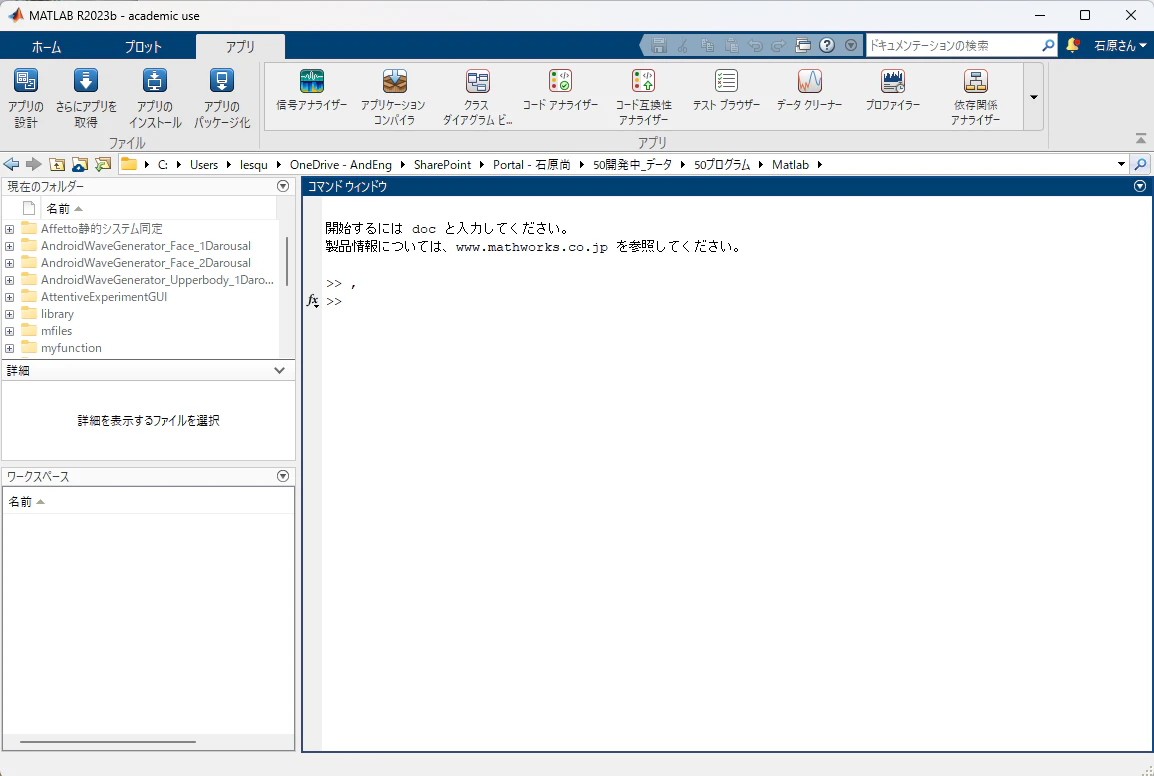Click 50開発中_データ path segment
The height and width of the screenshot is (776, 1154).
632,164
